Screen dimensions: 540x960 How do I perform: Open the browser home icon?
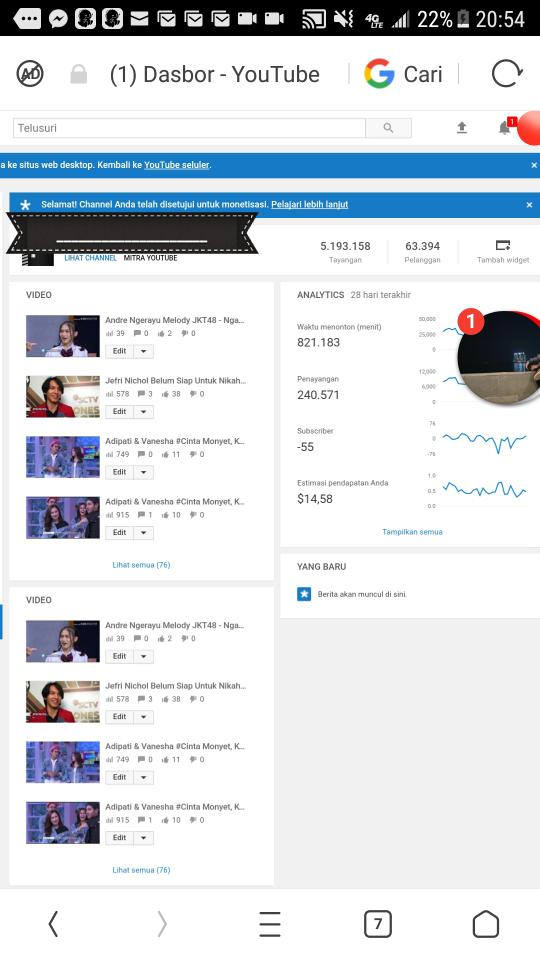point(486,923)
